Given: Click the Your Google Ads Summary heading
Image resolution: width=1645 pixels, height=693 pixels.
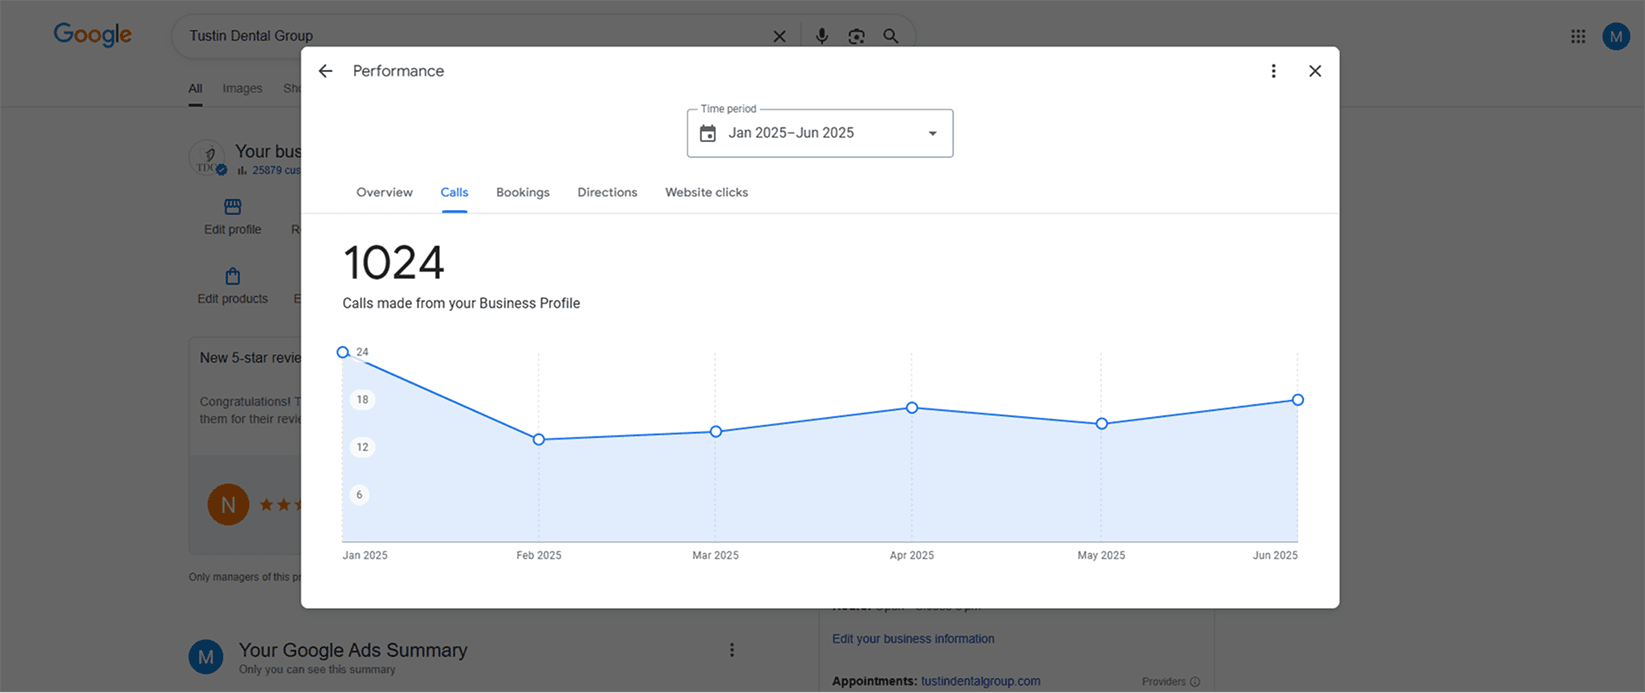Looking at the screenshot, I should 353,650.
